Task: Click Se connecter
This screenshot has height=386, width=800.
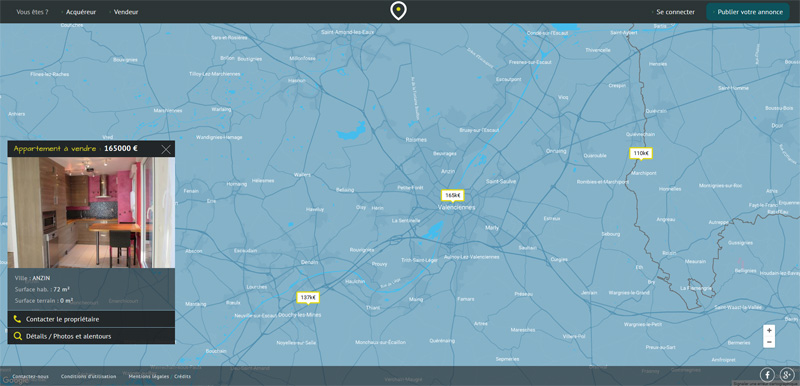Action: point(676,12)
